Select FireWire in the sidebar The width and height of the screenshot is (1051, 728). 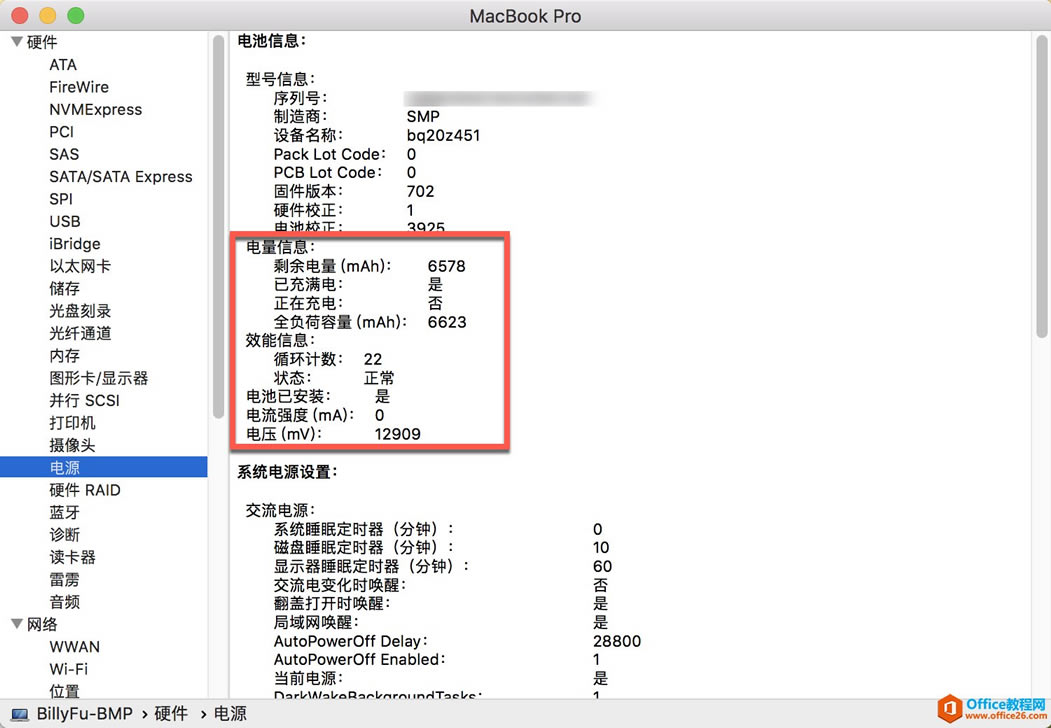(78, 87)
